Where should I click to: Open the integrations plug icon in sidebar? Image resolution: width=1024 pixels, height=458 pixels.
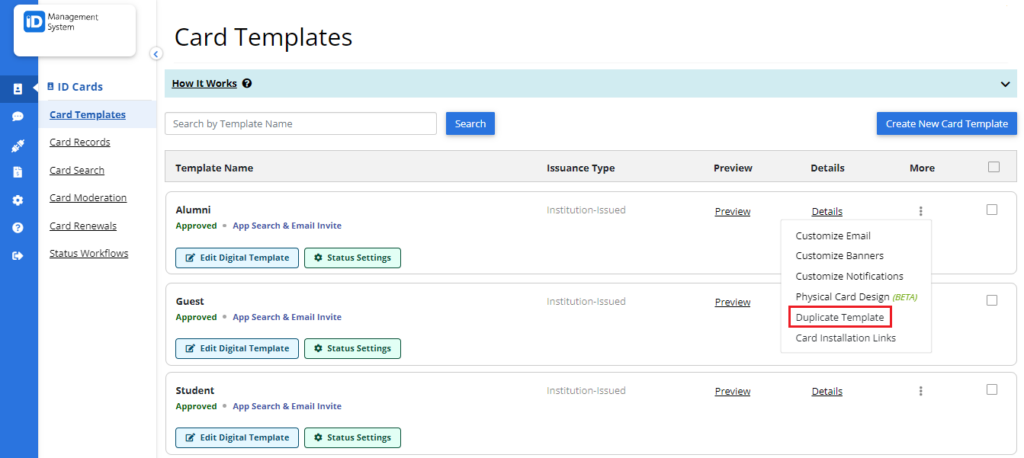tap(18, 145)
